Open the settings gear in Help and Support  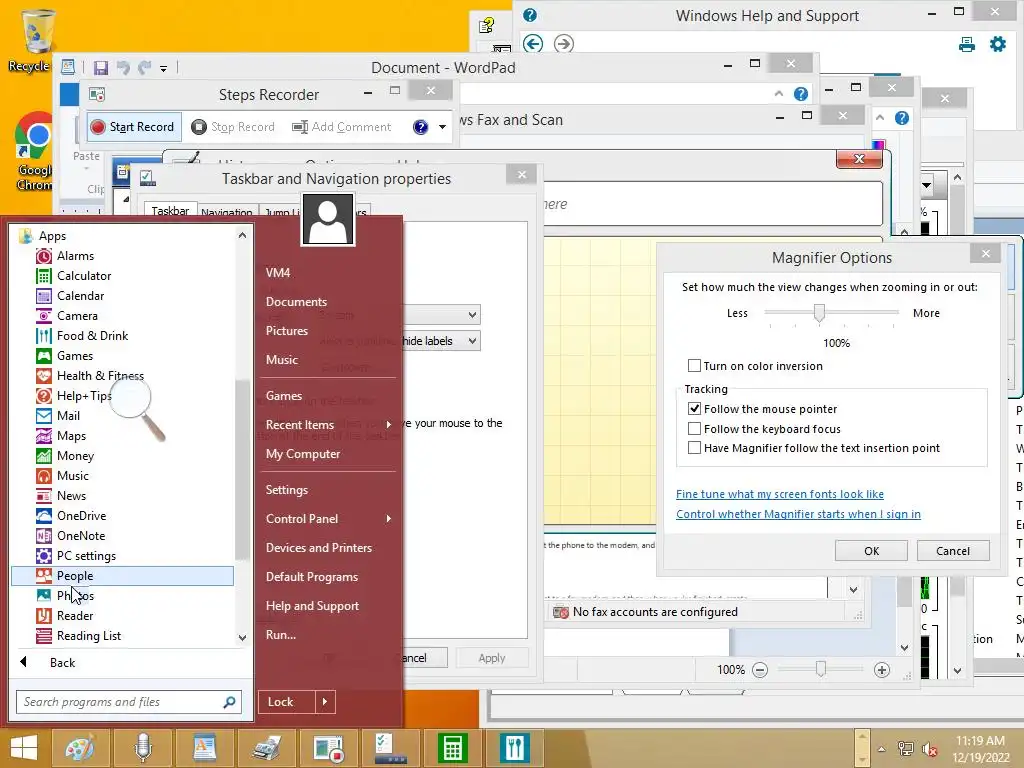998,44
